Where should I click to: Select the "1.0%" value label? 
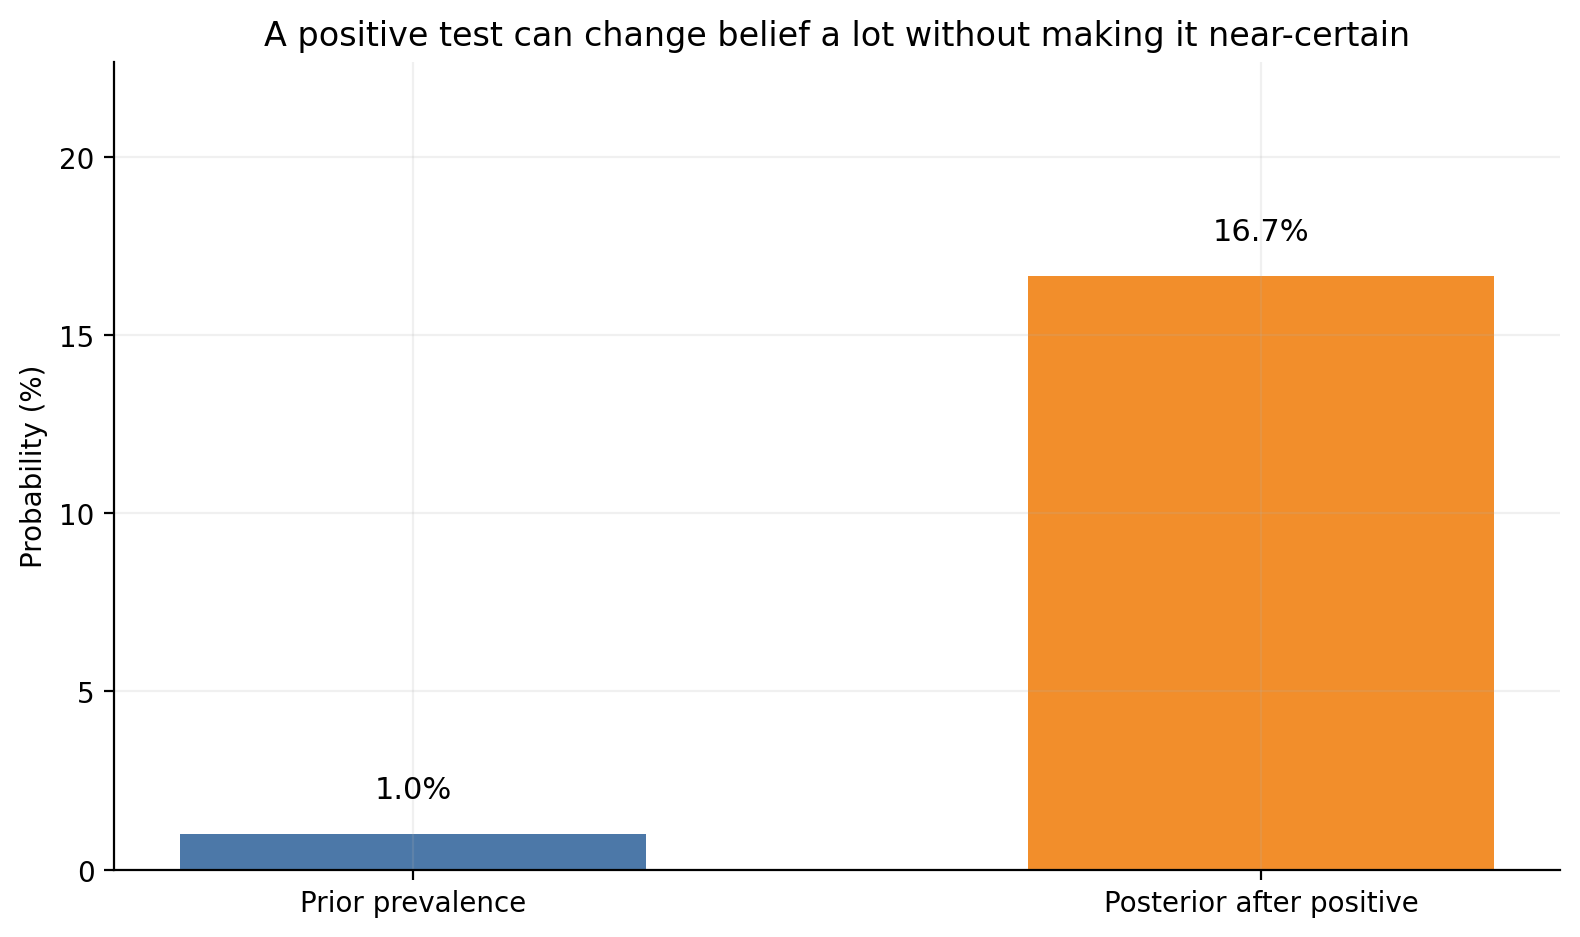[412, 790]
